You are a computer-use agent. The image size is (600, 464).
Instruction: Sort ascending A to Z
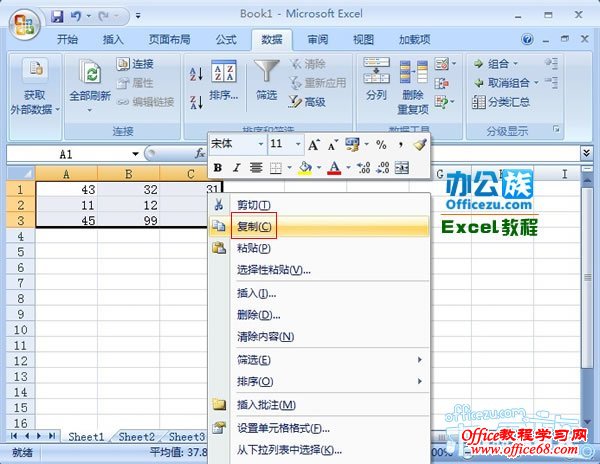[x=196, y=74]
